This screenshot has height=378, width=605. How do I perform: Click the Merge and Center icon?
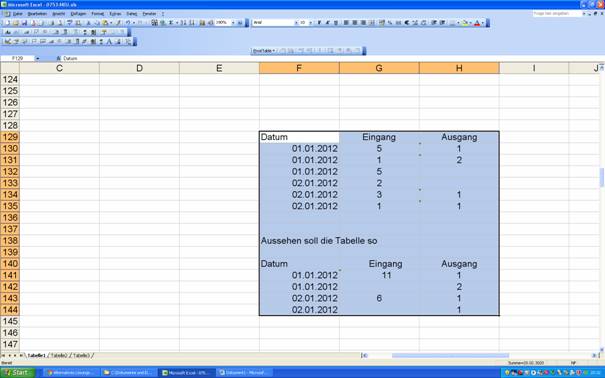[372, 23]
